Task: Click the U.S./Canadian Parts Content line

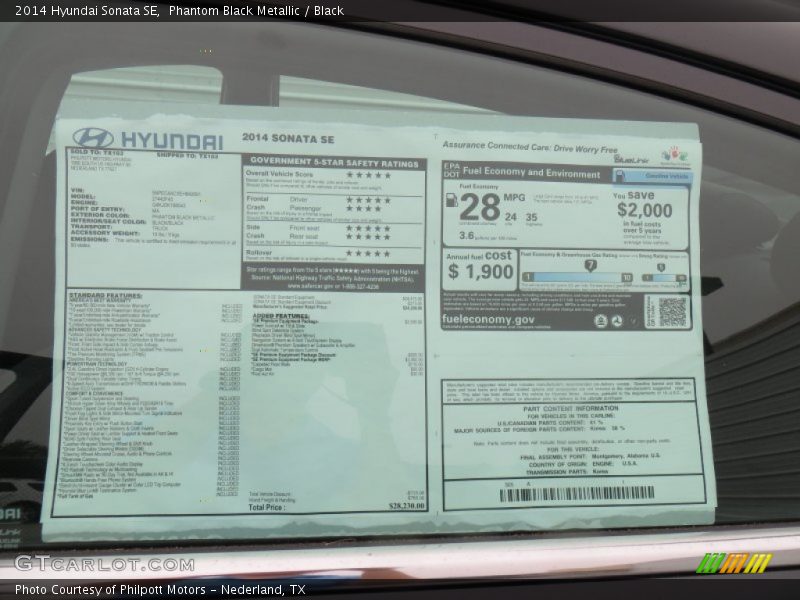Action: click(x=550, y=423)
